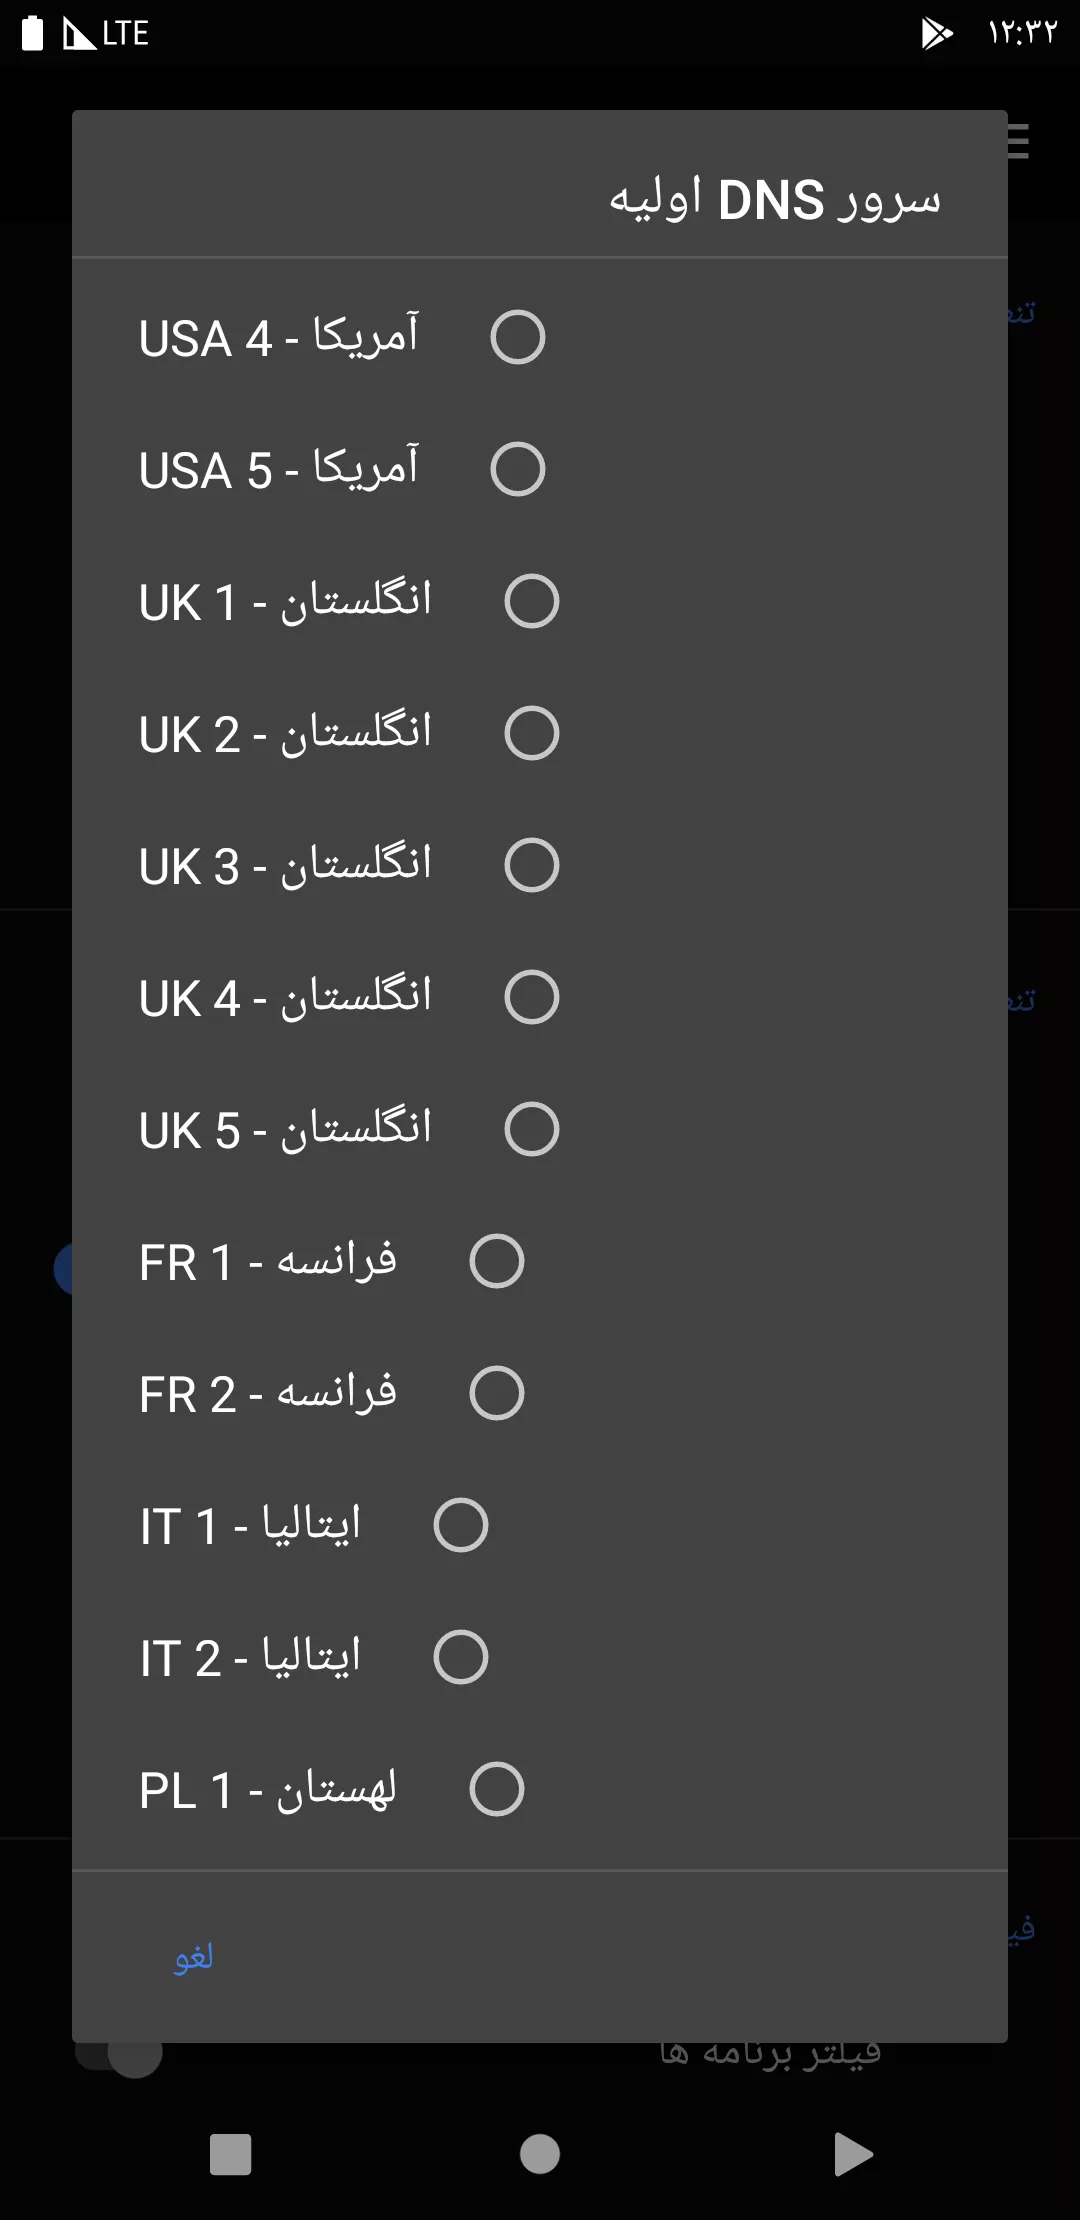Screen dimensions: 1080x2220
Task: Choose USA 5 as primary DNS
Action: coord(517,469)
